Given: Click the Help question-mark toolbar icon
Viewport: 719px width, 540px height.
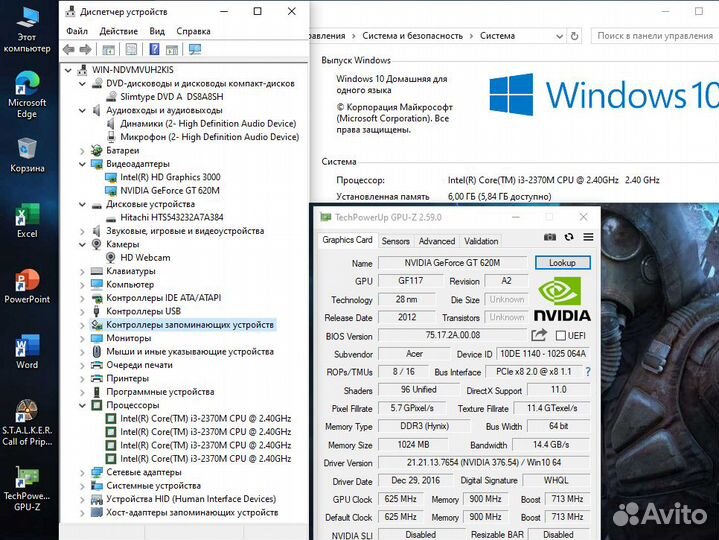Looking at the screenshot, I should coord(155,50).
